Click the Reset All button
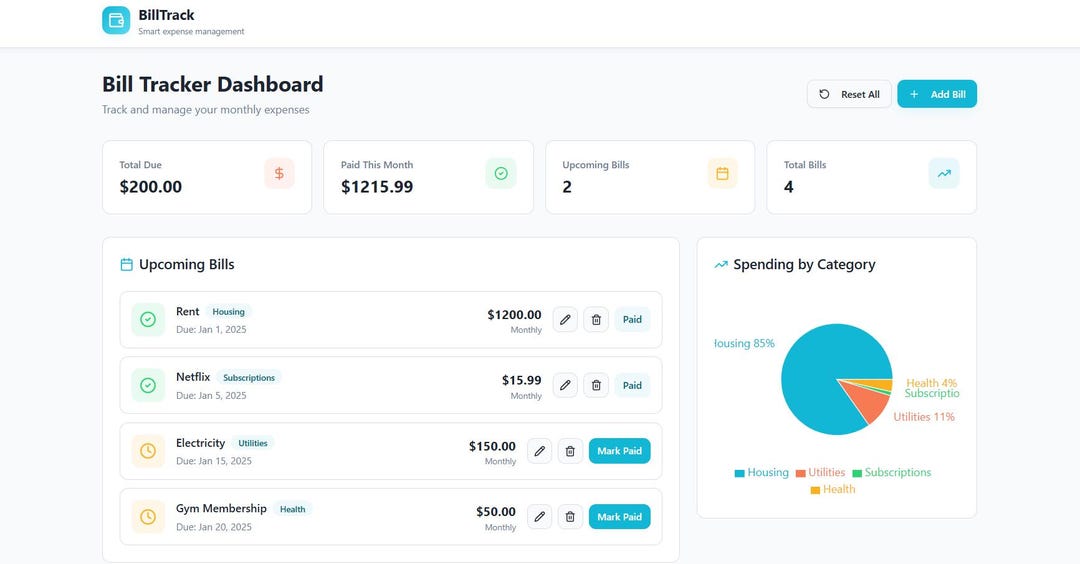1080x564 pixels. pos(849,94)
